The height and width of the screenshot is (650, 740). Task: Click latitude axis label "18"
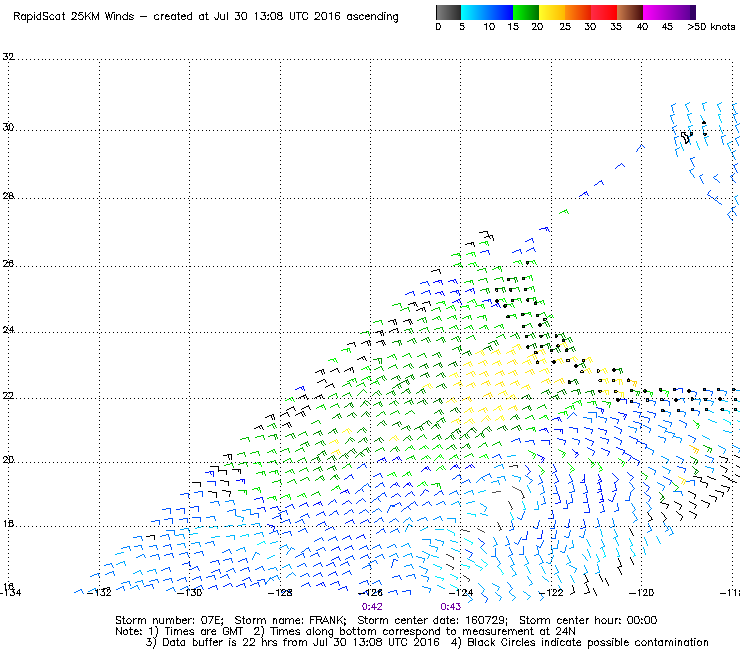[x=8, y=524]
